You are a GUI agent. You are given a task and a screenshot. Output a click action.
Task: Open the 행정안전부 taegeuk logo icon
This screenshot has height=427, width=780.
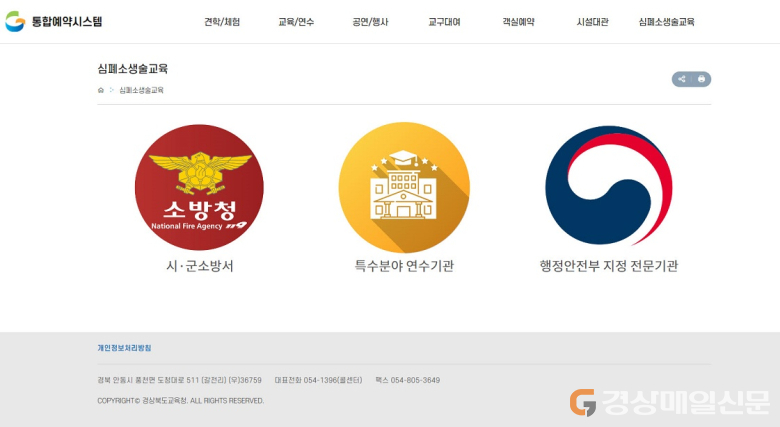click(x=609, y=186)
